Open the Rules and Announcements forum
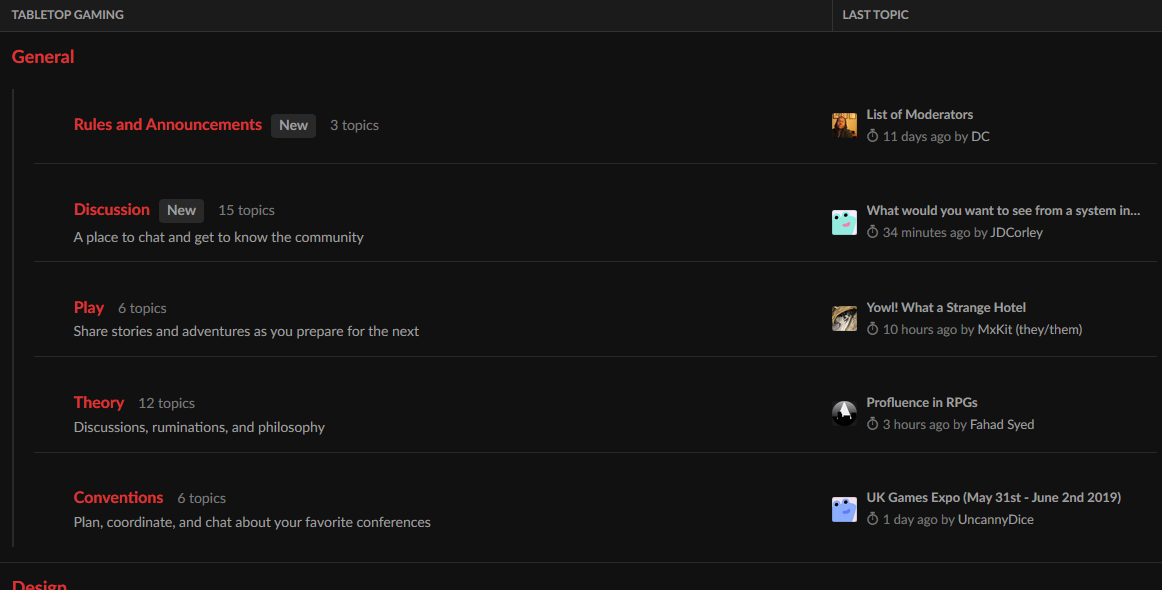Screen dimensions: 1162x590 coord(167,125)
